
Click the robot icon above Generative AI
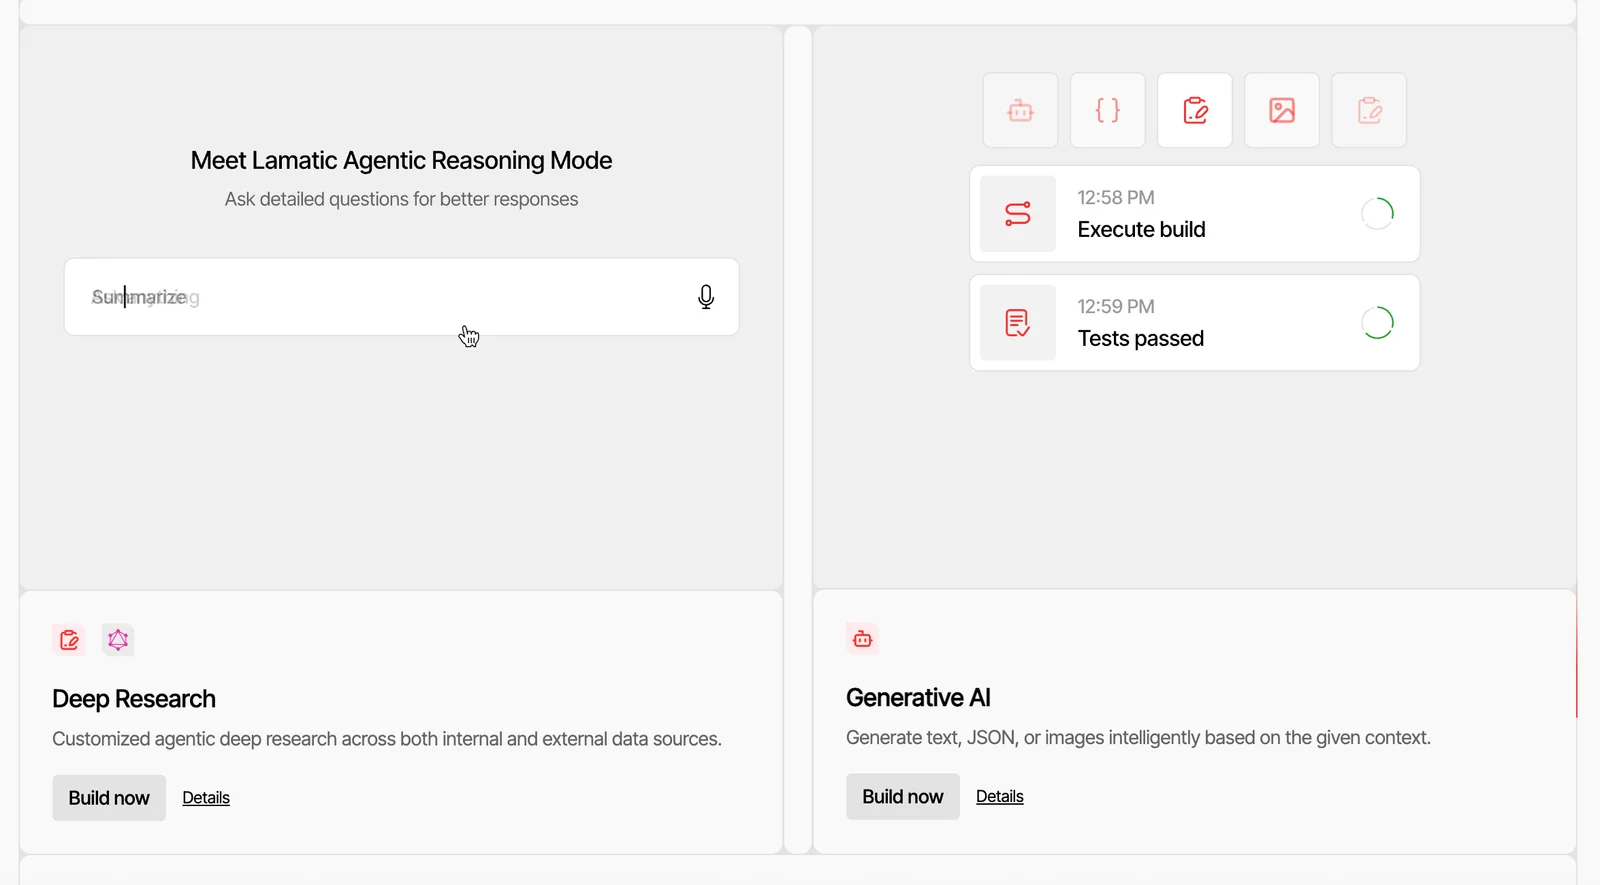coord(862,639)
